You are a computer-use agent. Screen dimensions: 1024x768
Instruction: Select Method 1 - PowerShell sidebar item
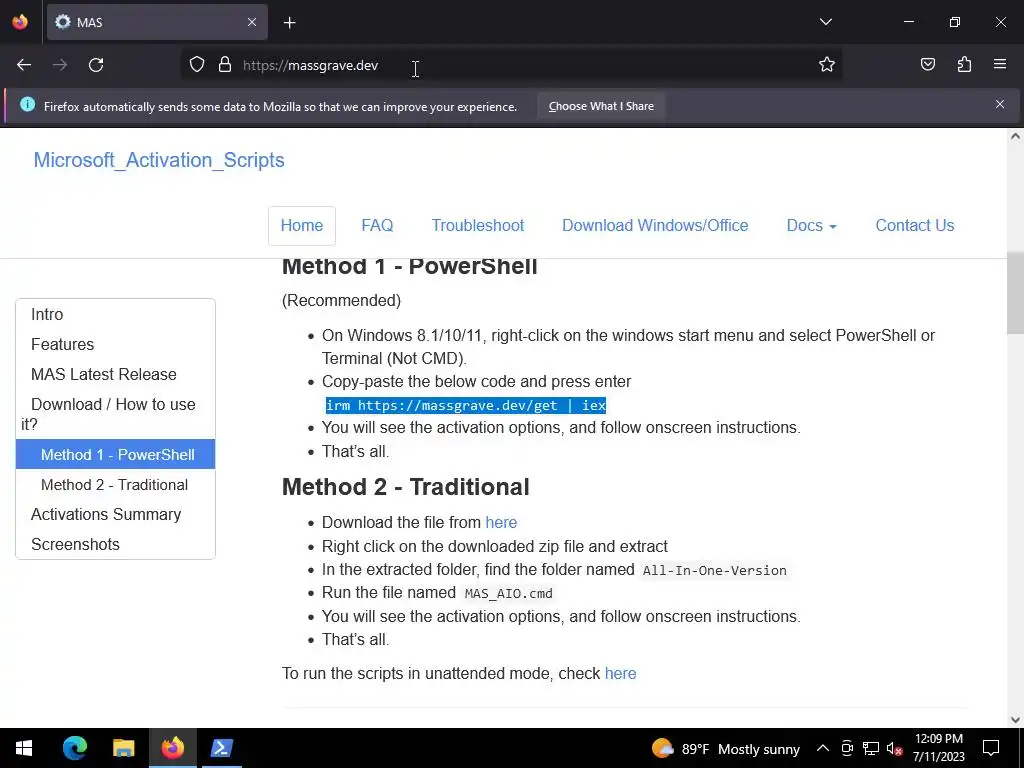click(x=116, y=454)
